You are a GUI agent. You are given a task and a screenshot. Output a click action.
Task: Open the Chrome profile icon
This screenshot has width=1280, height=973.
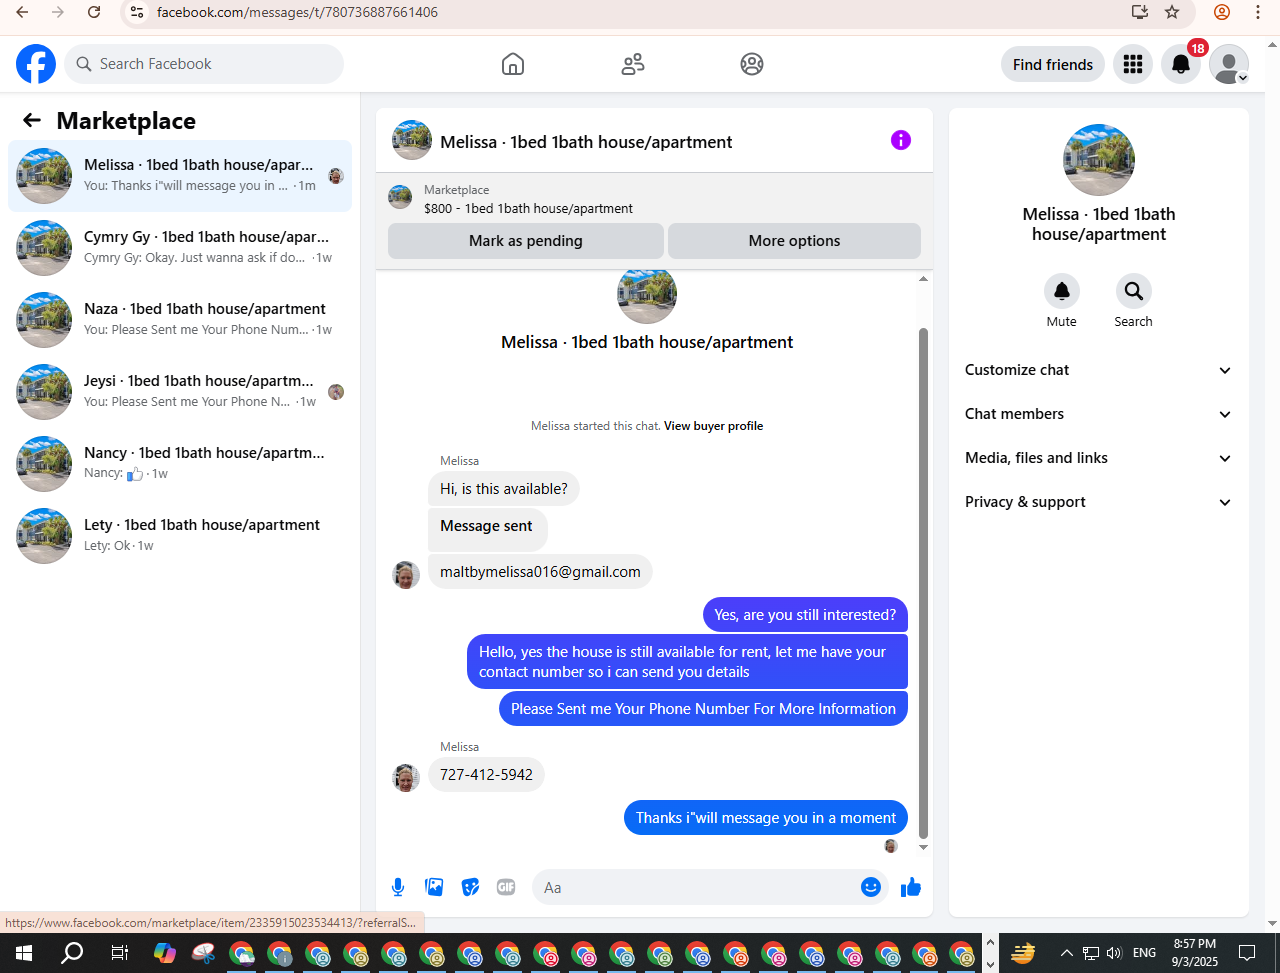1222,12
